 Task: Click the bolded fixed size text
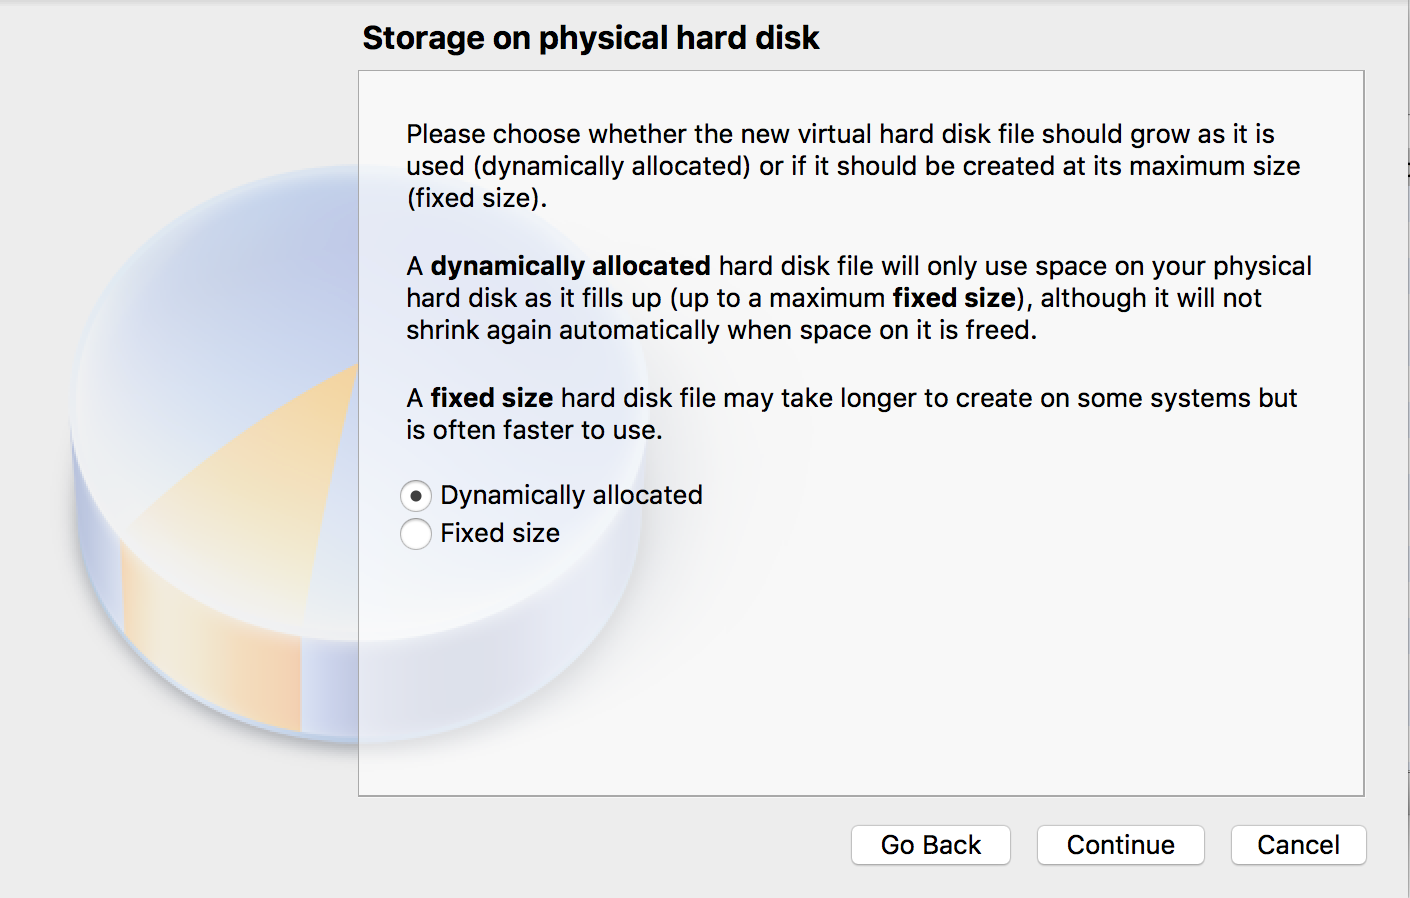(490, 398)
